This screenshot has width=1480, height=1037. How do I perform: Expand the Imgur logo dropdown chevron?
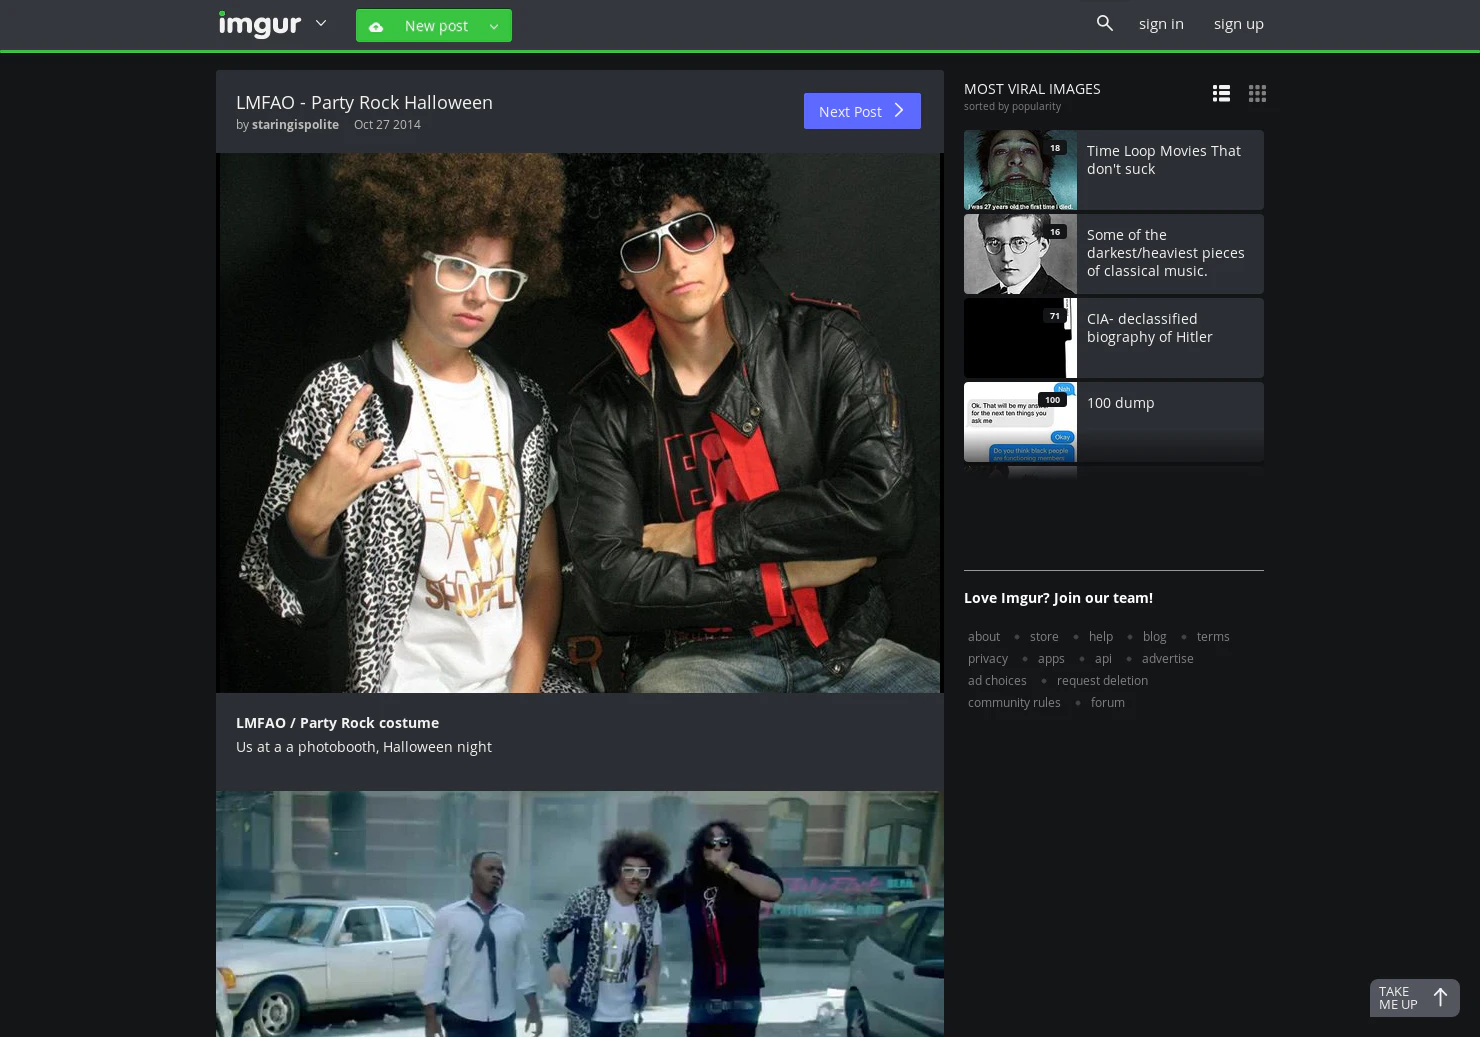321,23
